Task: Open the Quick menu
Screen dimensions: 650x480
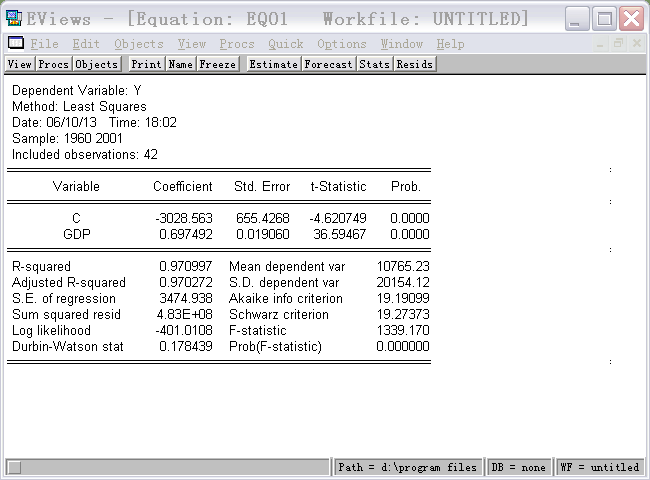Action: click(285, 44)
